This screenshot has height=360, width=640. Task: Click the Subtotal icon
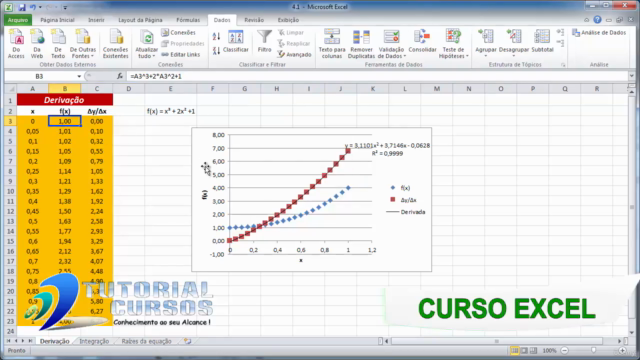(x=542, y=41)
